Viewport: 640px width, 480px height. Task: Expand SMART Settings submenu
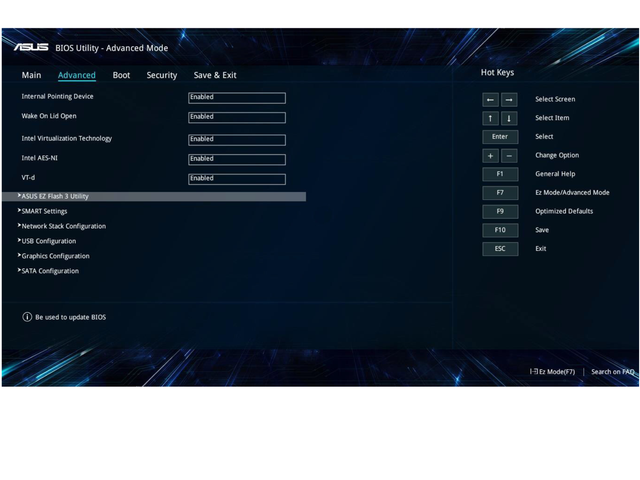click(x=42, y=211)
